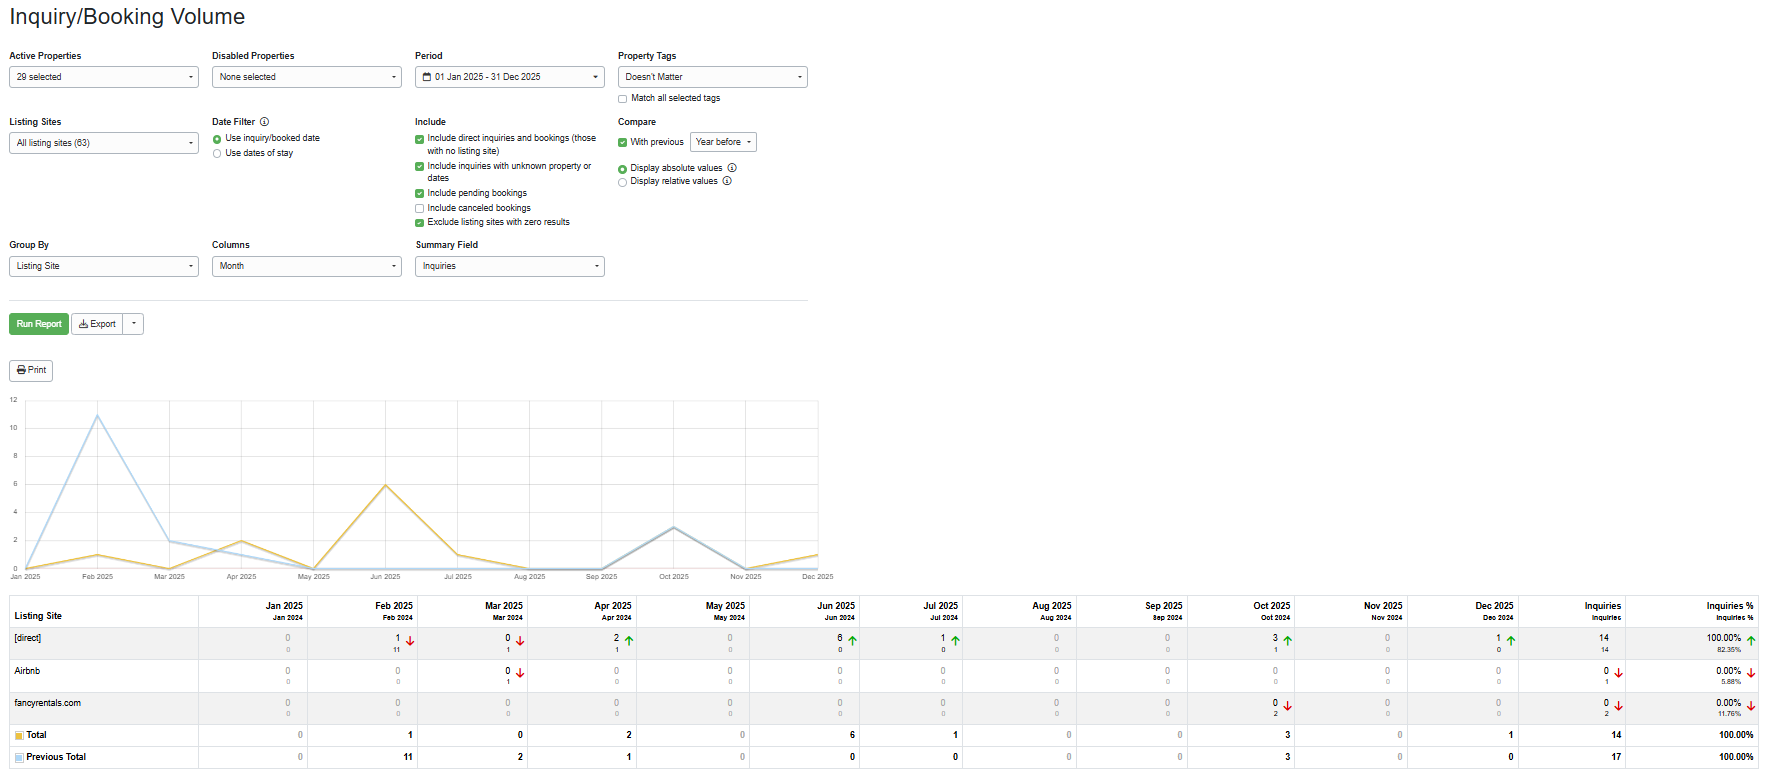Uncheck Include direct inquiries and bookings
This screenshot has width=1770, height=778.
(419, 139)
